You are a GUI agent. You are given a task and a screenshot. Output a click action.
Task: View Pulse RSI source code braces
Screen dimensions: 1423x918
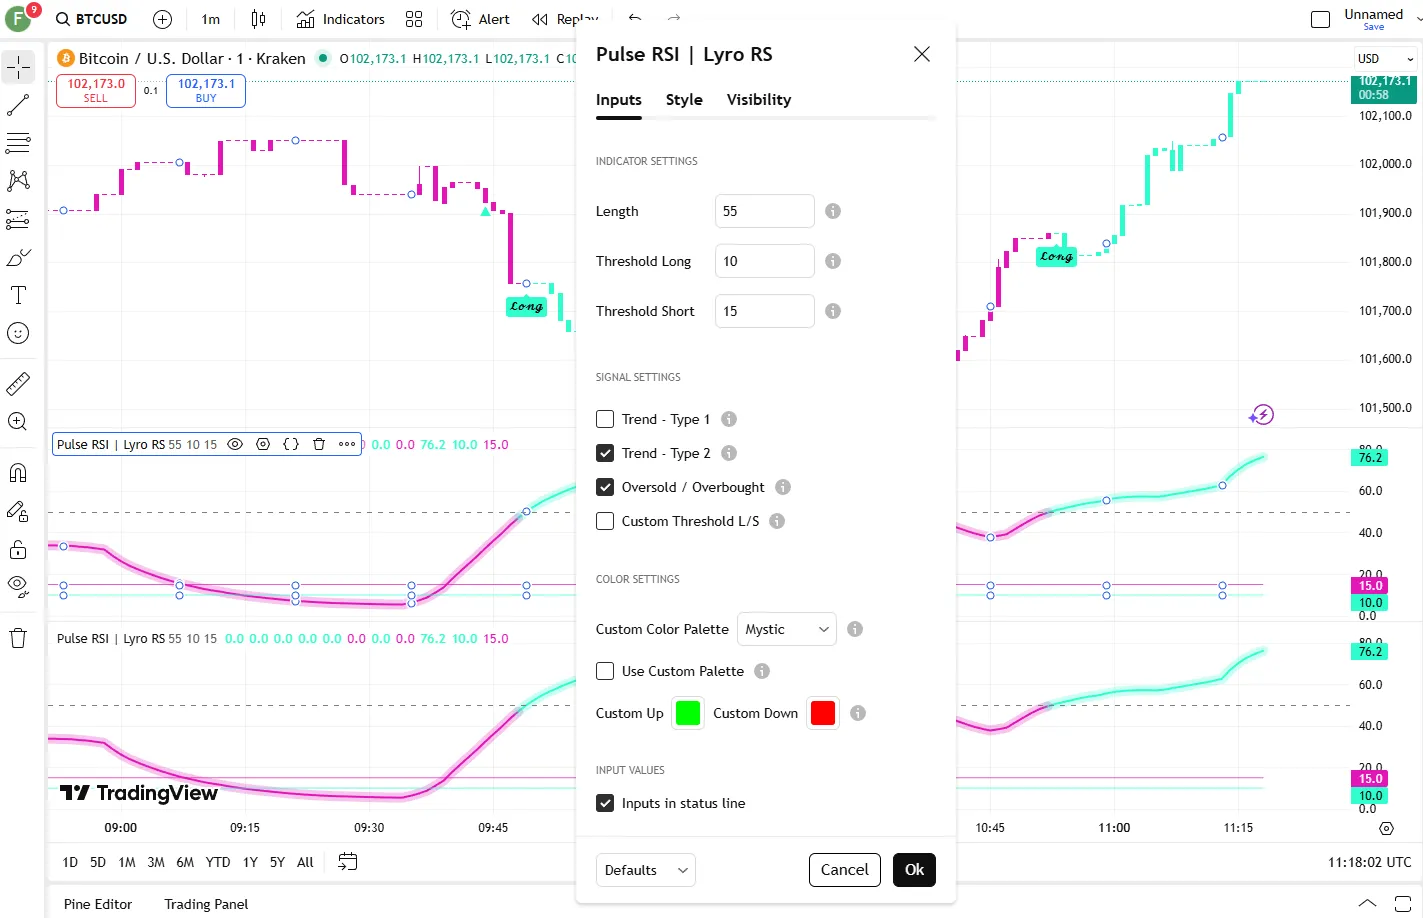click(291, 444)
